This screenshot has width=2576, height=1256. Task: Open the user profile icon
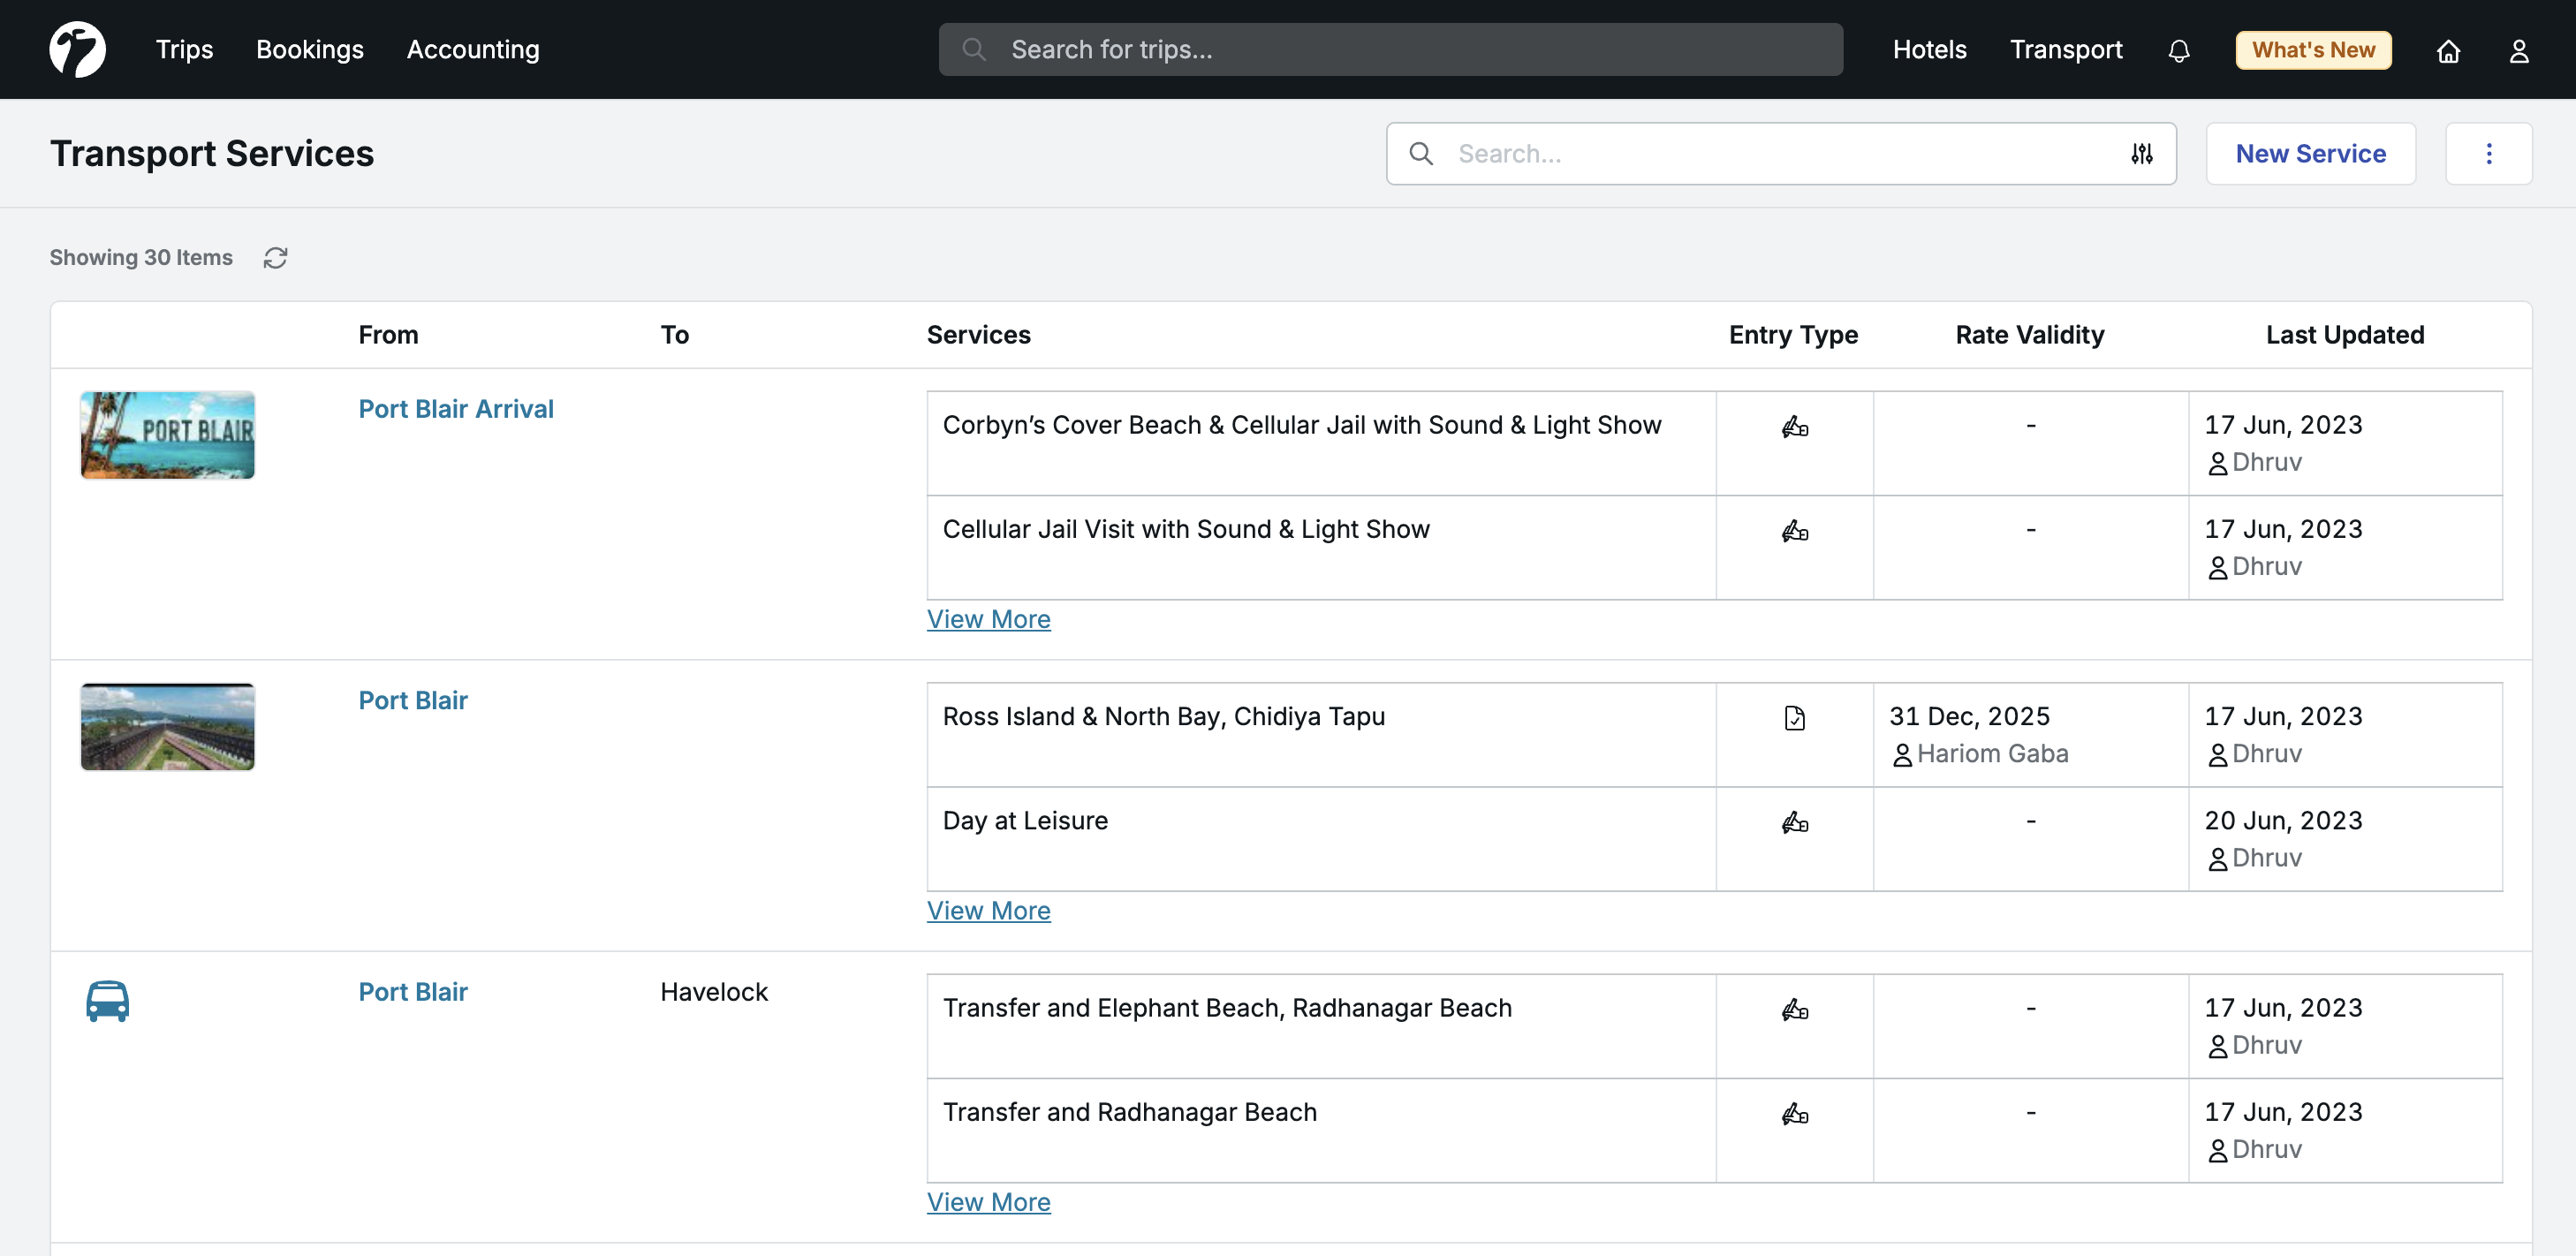pyautogui.click(x=2518, y=51)
